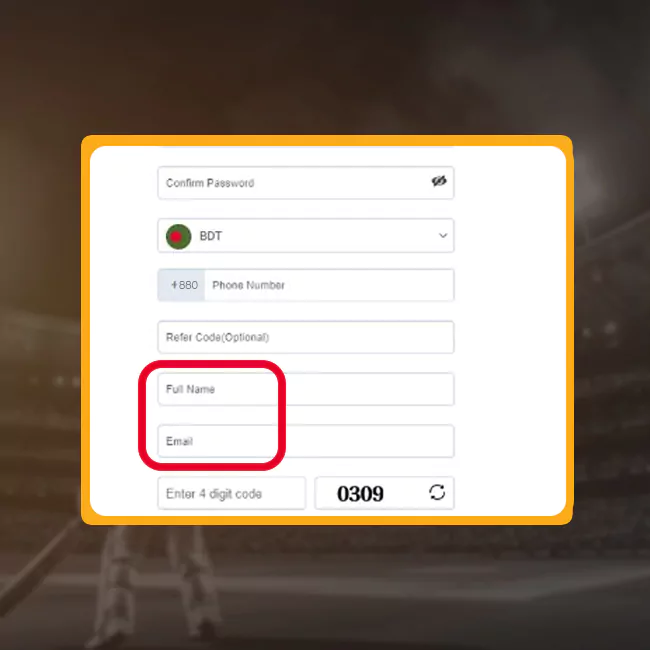This screenshot has width=650, height=650.
Task: Activate the Email input box
Action: pyautogui.click(x=306, y=441)
